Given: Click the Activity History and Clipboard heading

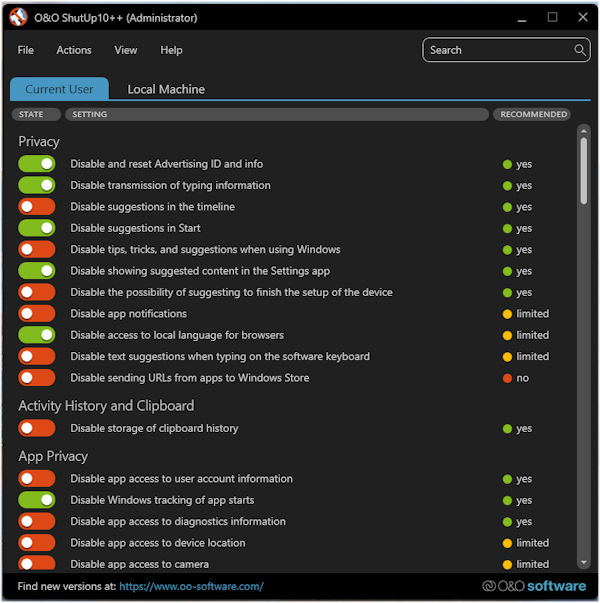Looking at the screenshot, I should [x=106, y=406].
